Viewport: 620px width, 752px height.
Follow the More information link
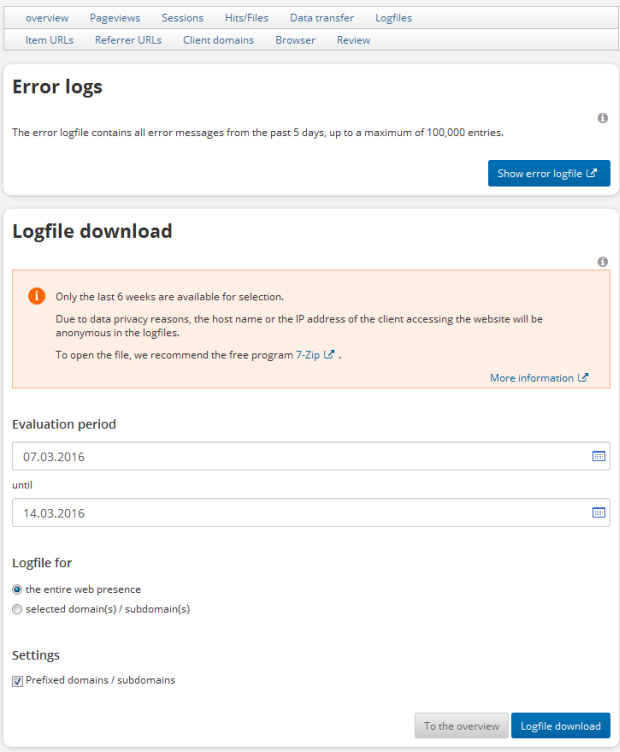pos(538,378)
